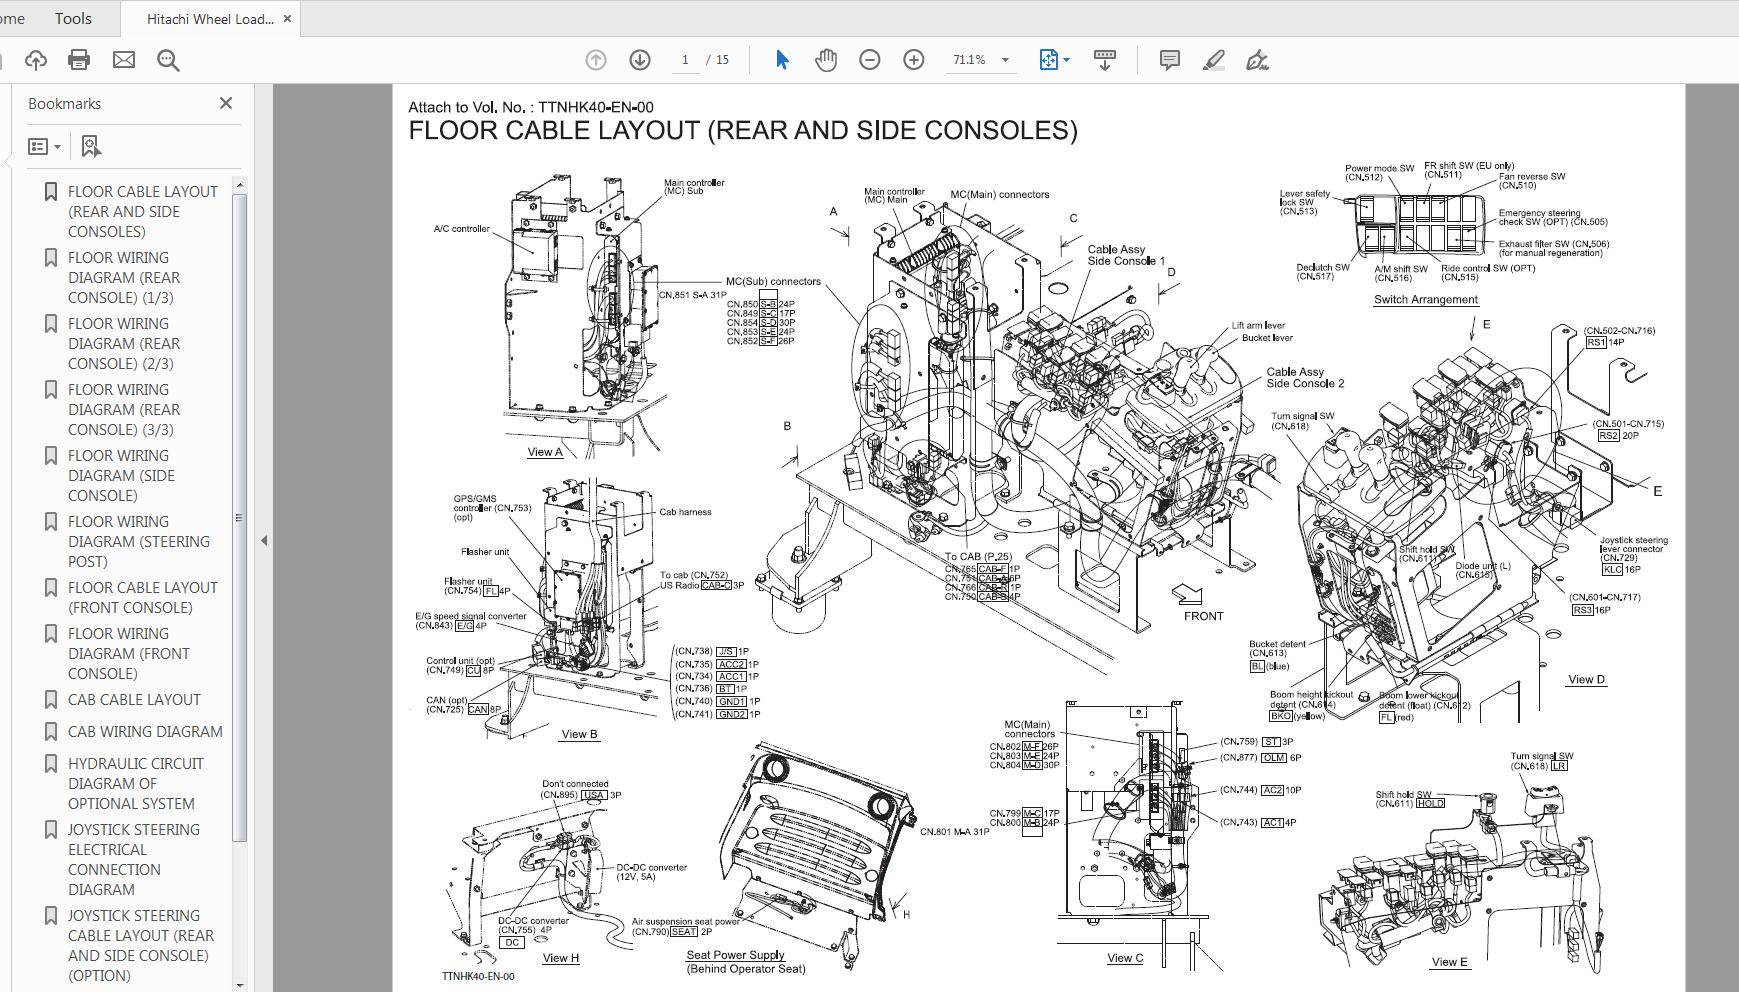Open the page display options dropdown
1739x992 pixels.
coord(1066,59)
